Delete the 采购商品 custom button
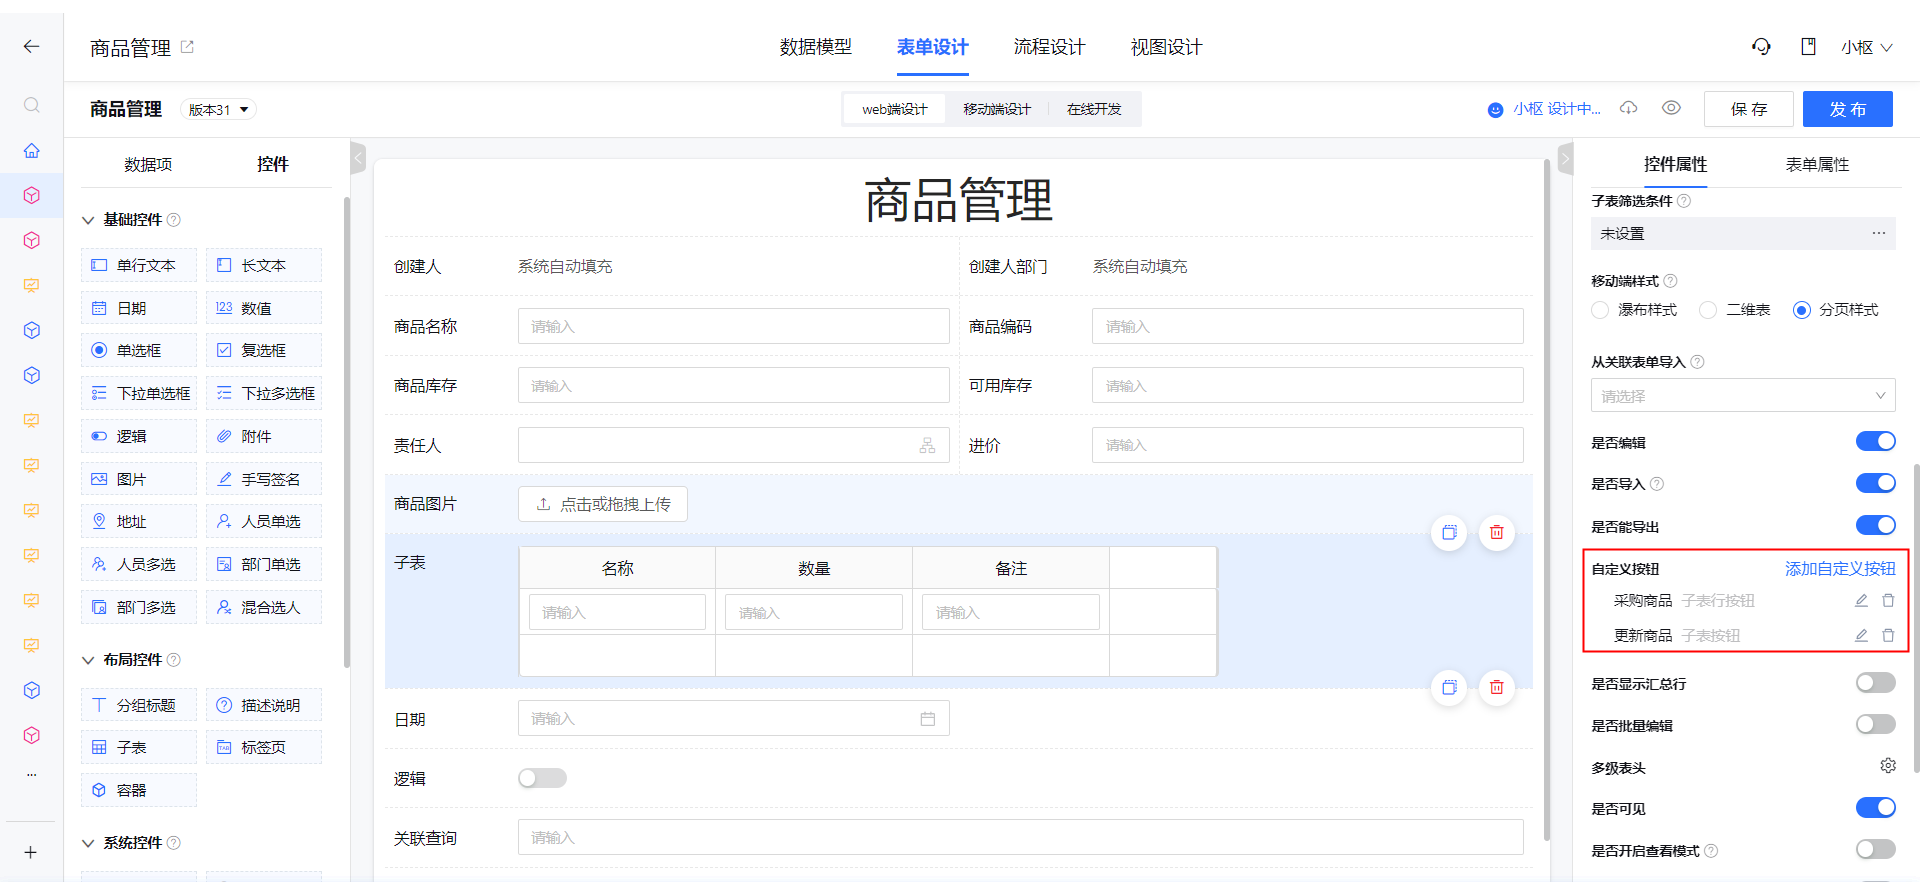 pyautogui.click(x=1888, y=601)
